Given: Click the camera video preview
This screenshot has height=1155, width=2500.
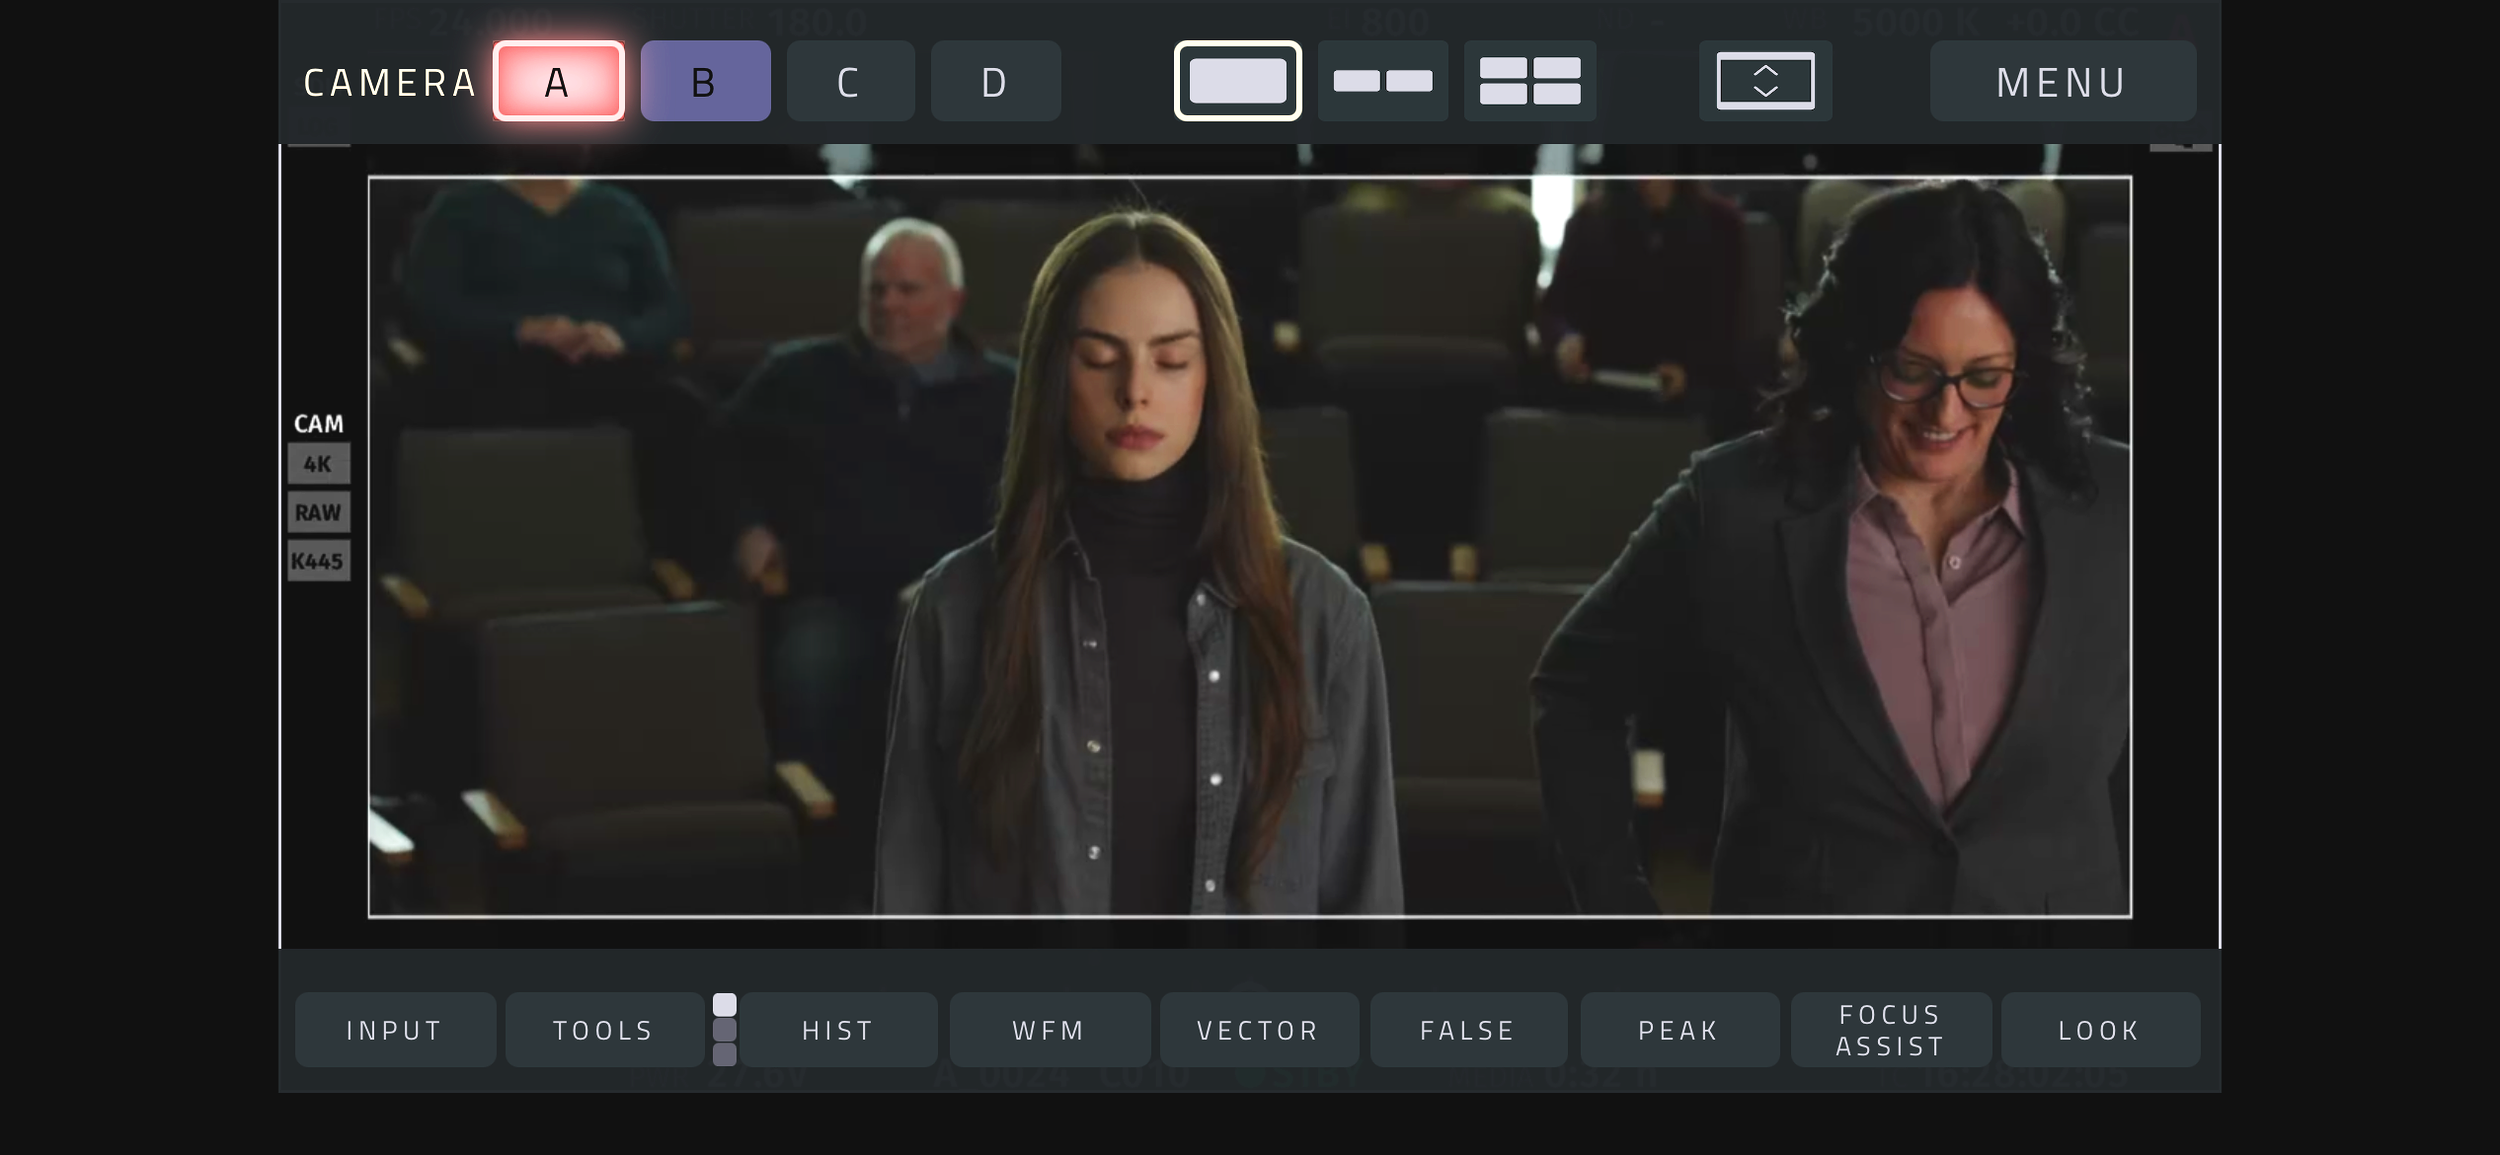Looking at the screenshot, I should [1249, 546].
